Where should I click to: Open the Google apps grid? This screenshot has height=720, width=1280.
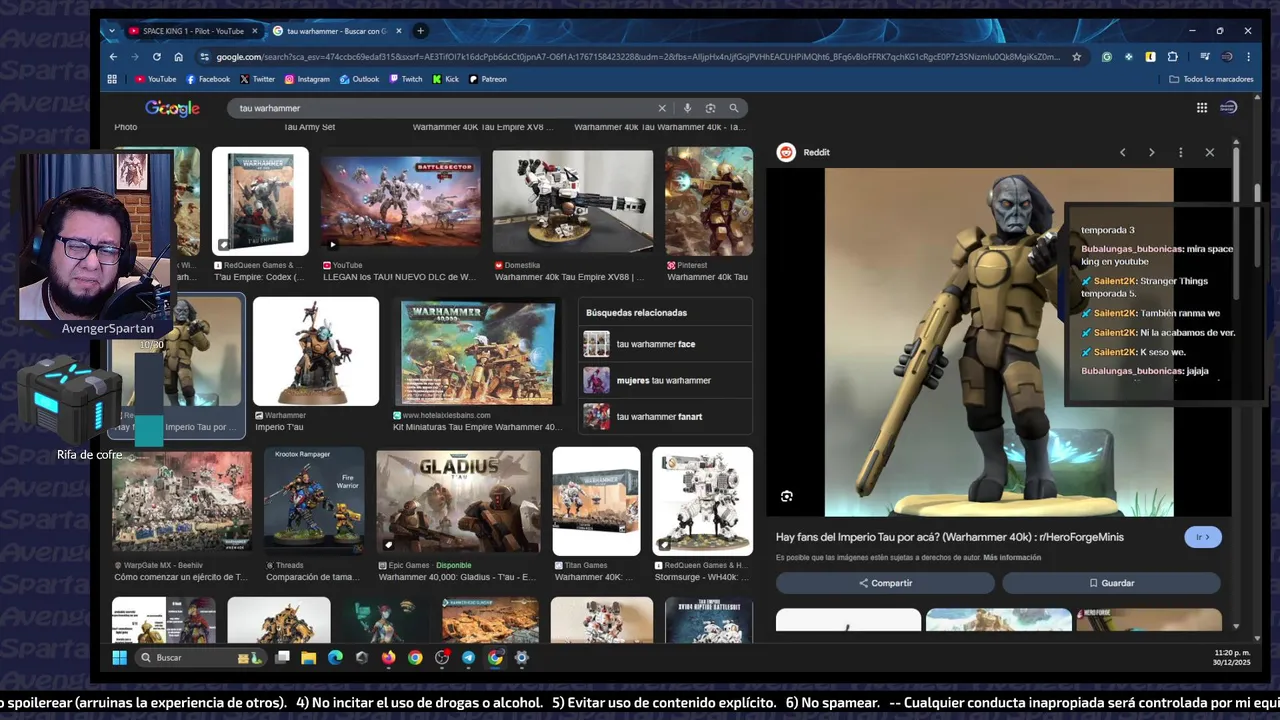click(1202, 108)
